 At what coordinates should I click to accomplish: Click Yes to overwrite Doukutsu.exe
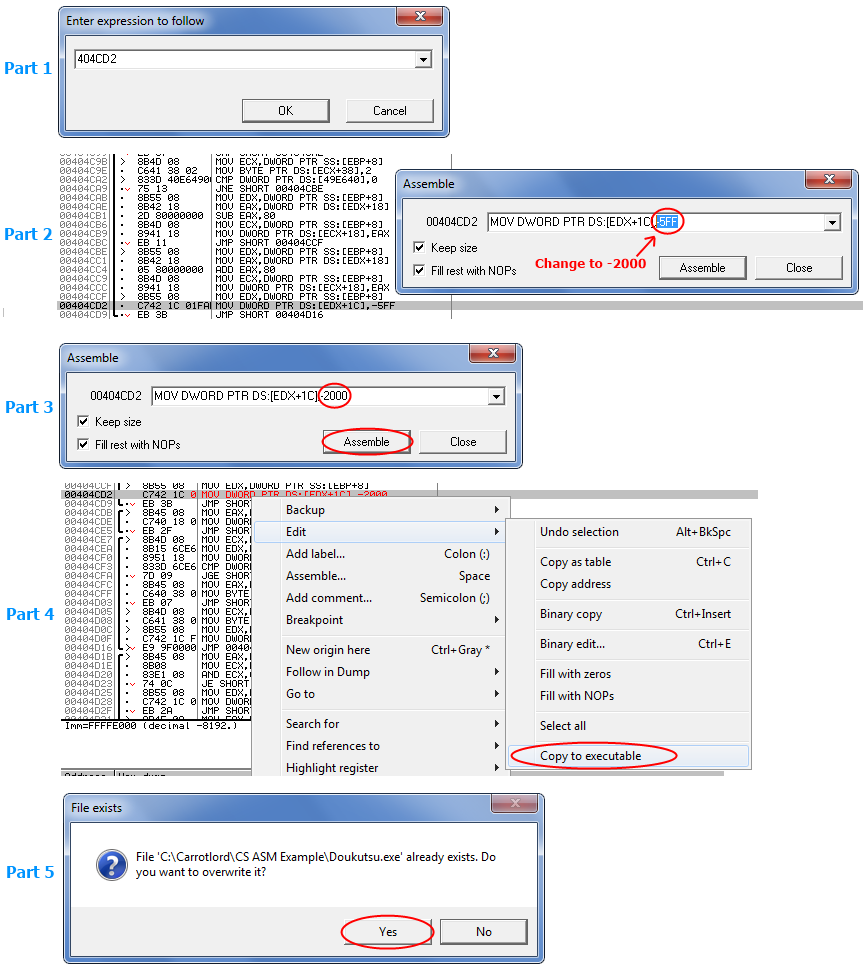pos(388,931)
